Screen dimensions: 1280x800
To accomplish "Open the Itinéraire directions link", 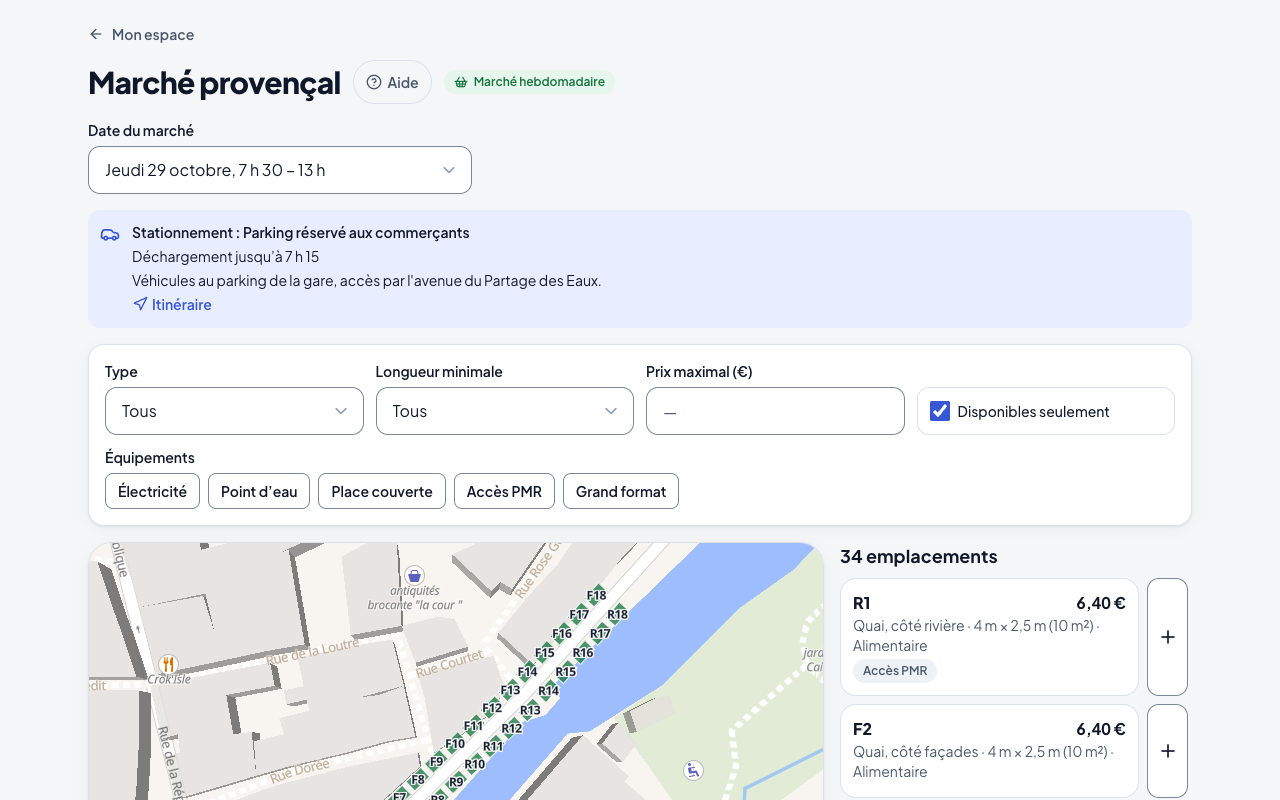I will [172, 304].
